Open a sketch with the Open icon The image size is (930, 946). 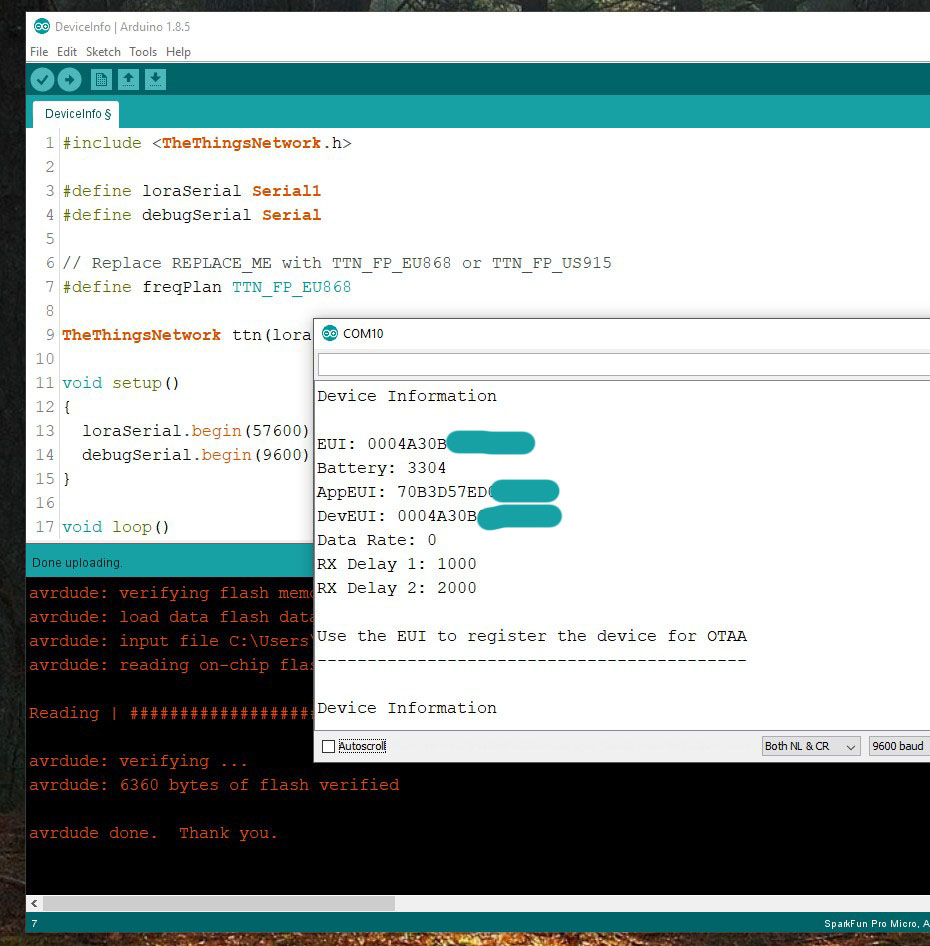point(128,79)
